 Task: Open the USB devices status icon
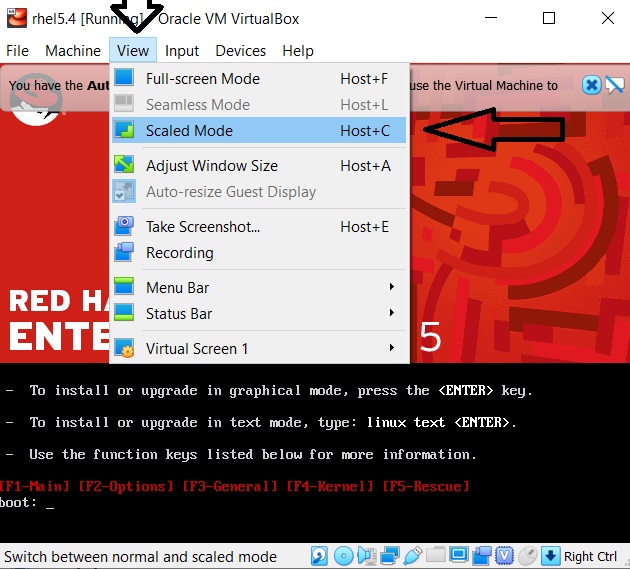pos(412,556)
